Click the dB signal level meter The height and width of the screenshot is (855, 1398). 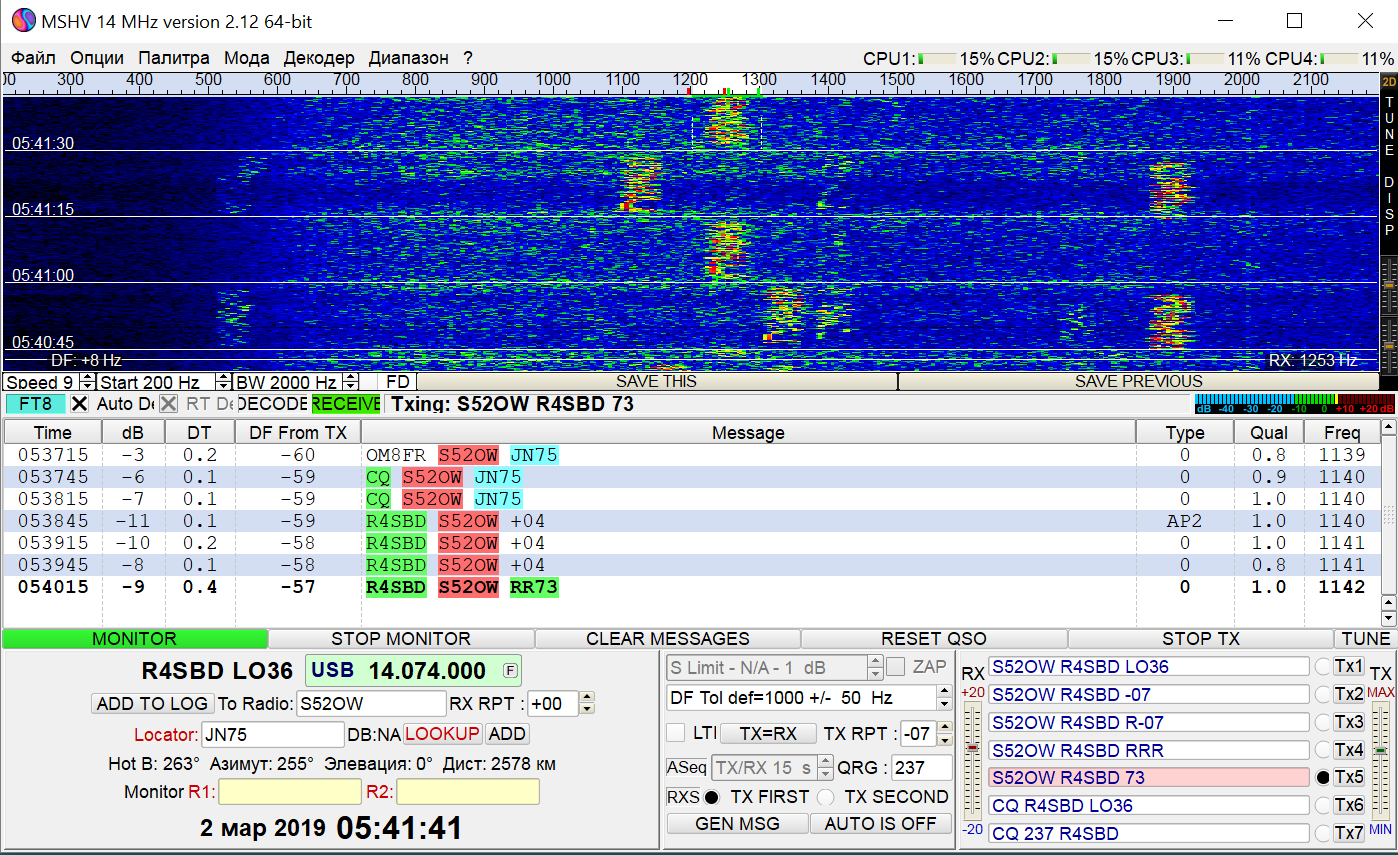(1294, 404)
